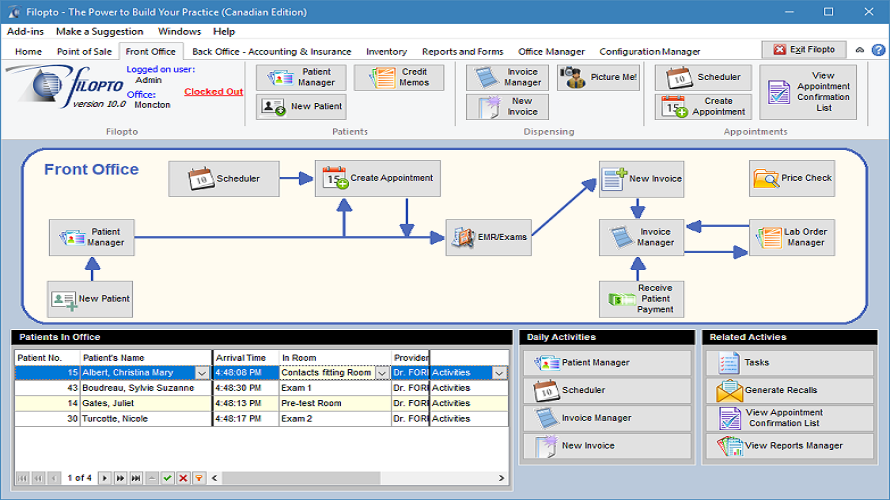The height and width of the screenshot is (500, 890).
Task: Click the filter funnel button in navigator
Action: (199, 478)
